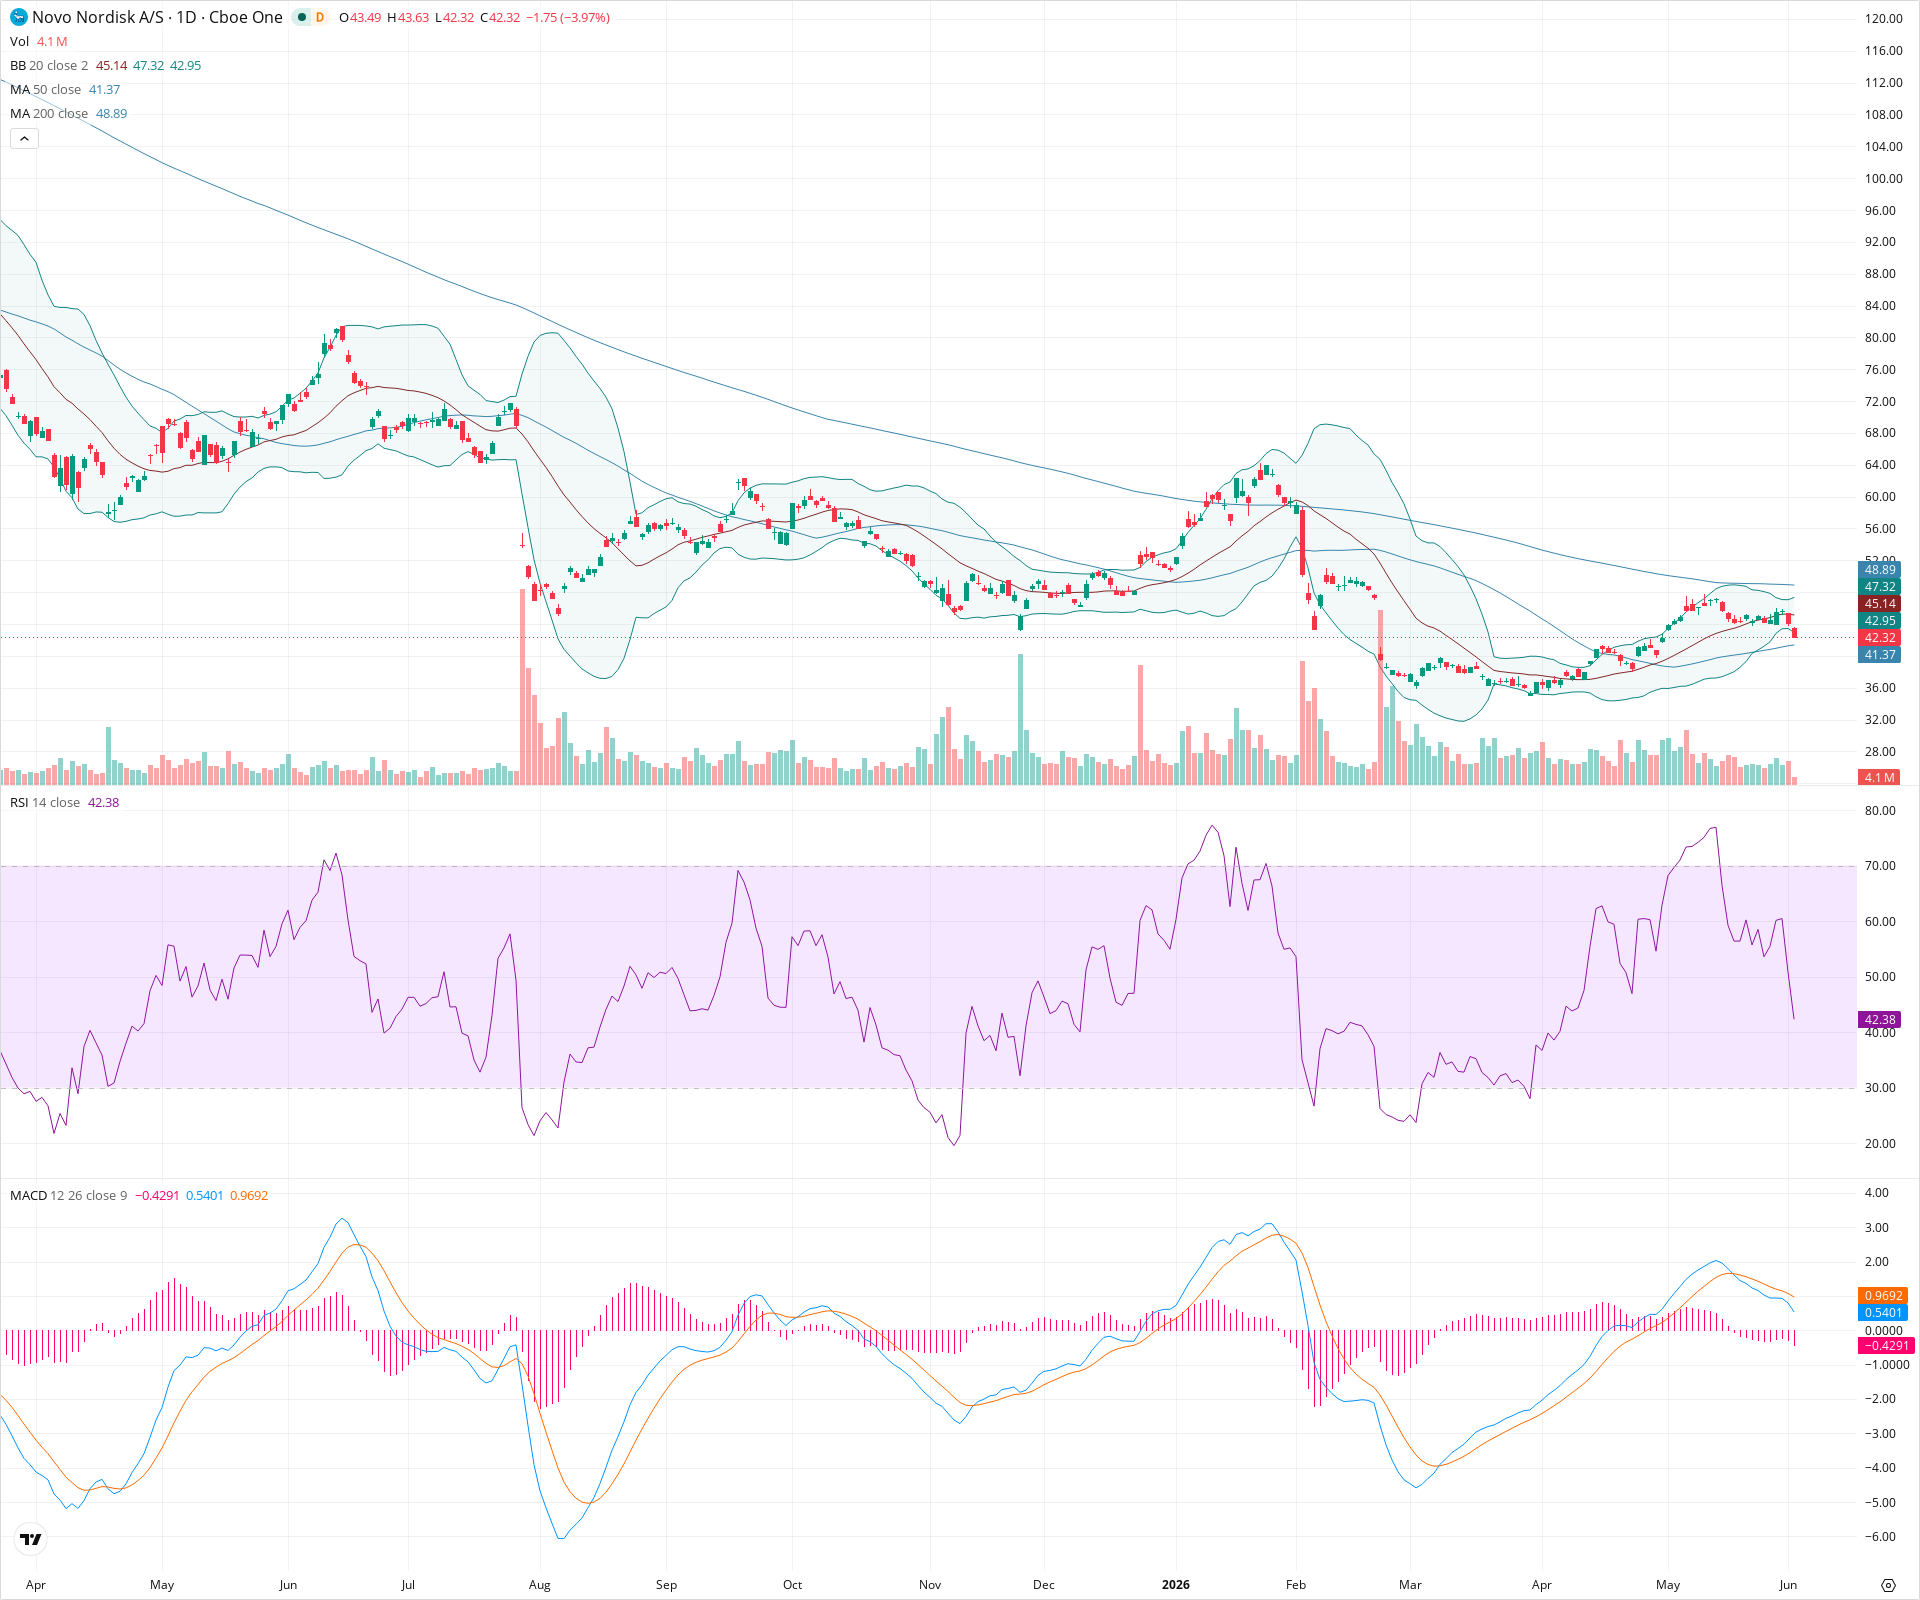Select the MA 200 close legend
Screen dimensions: 1920x1600
coord(49,113)
